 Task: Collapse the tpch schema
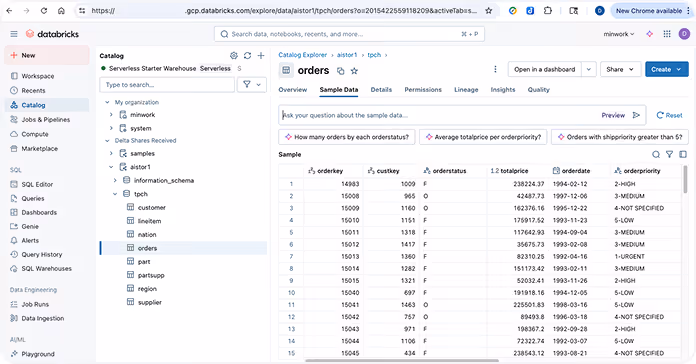[115, 194]
